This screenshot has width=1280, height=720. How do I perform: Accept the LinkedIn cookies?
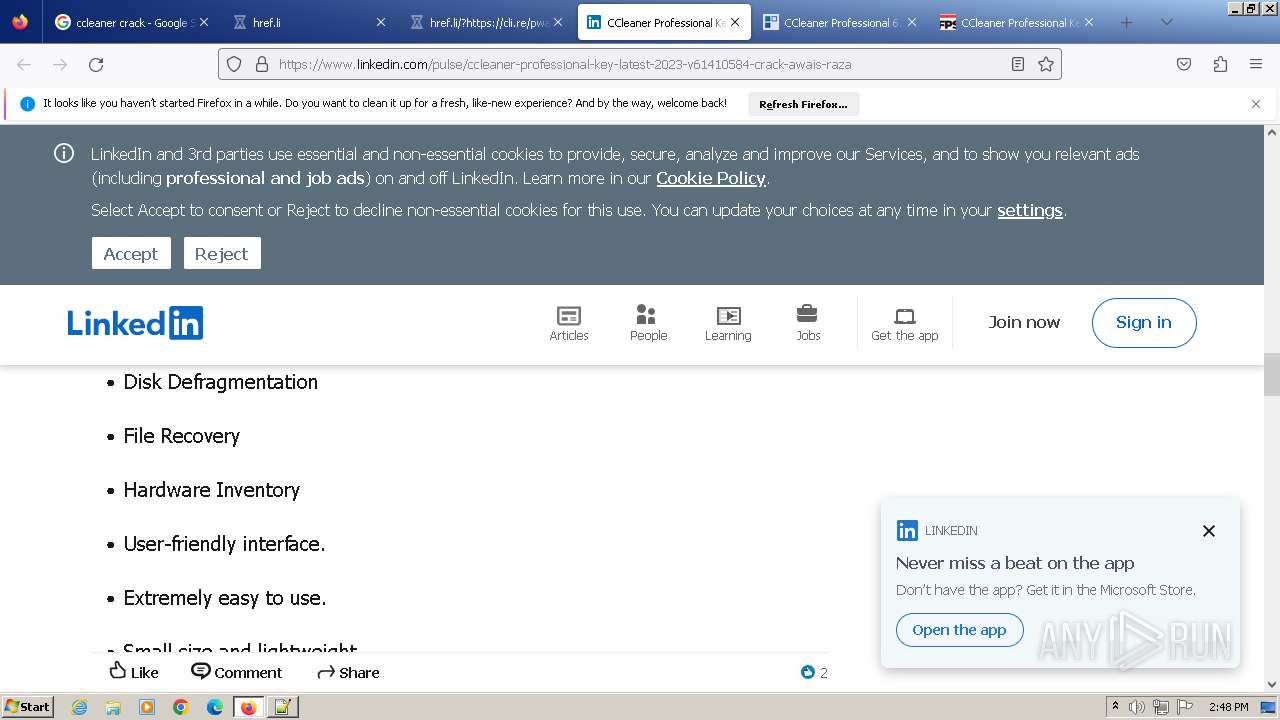[131, 253]
